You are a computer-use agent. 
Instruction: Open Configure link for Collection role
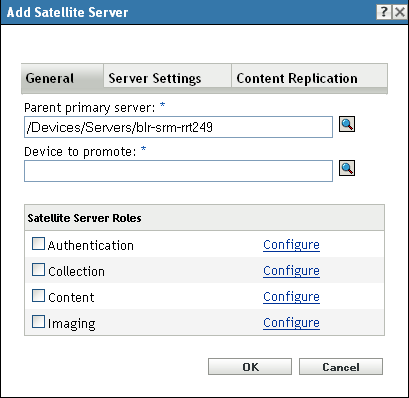(x=291, y=271)
